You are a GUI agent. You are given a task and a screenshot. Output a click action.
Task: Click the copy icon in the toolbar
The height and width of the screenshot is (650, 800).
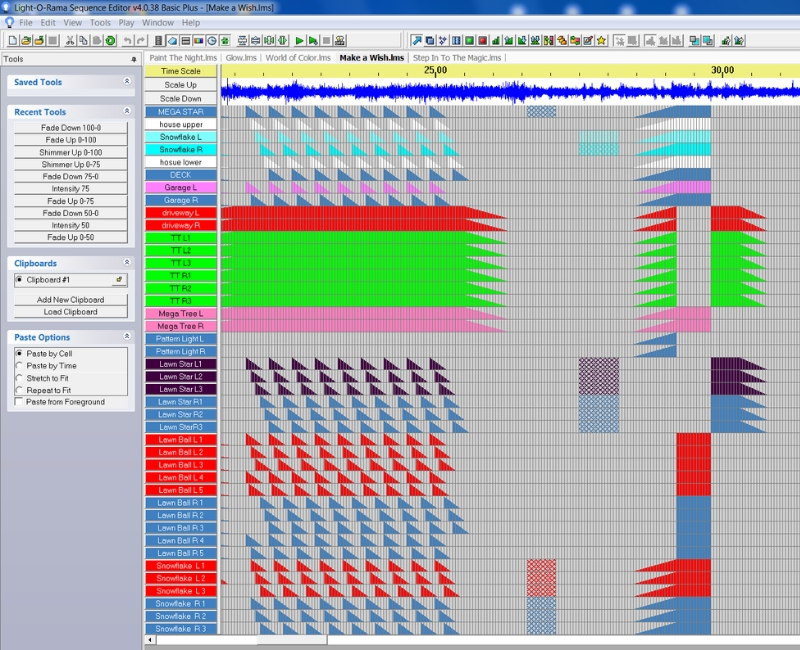[83, 40]
